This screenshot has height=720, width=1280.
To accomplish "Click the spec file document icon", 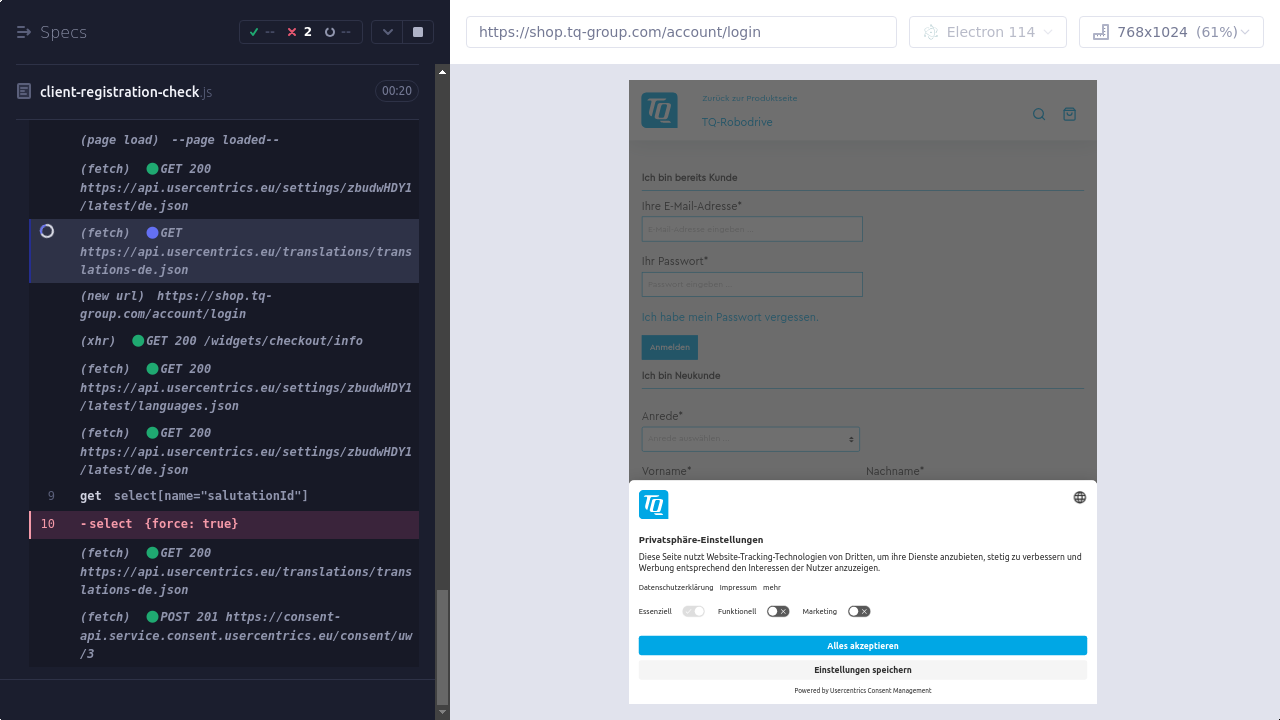I will [x=24, y=91].
